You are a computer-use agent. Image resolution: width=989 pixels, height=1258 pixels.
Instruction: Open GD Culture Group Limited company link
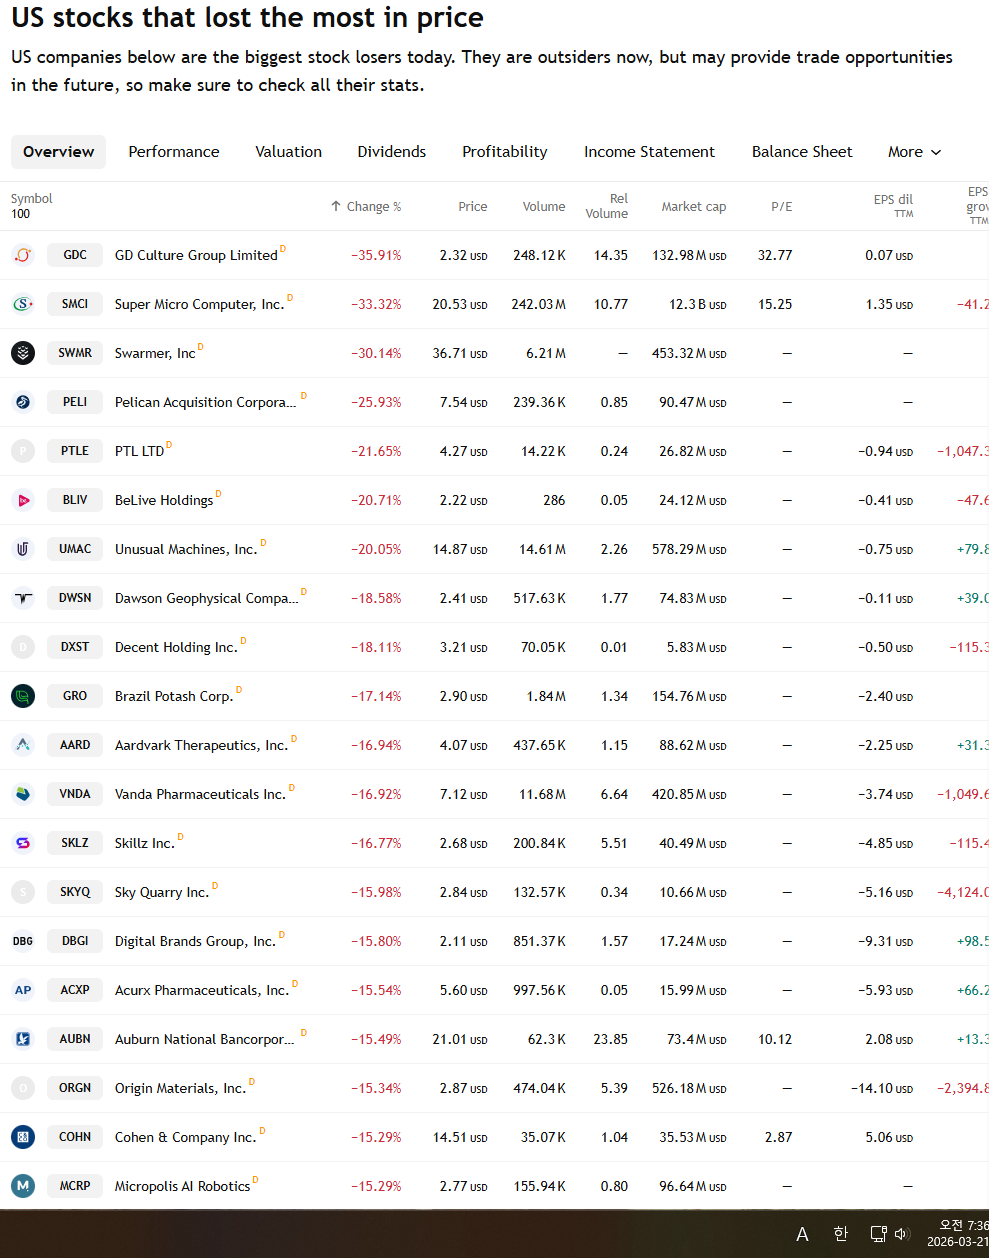click(196, 255)
